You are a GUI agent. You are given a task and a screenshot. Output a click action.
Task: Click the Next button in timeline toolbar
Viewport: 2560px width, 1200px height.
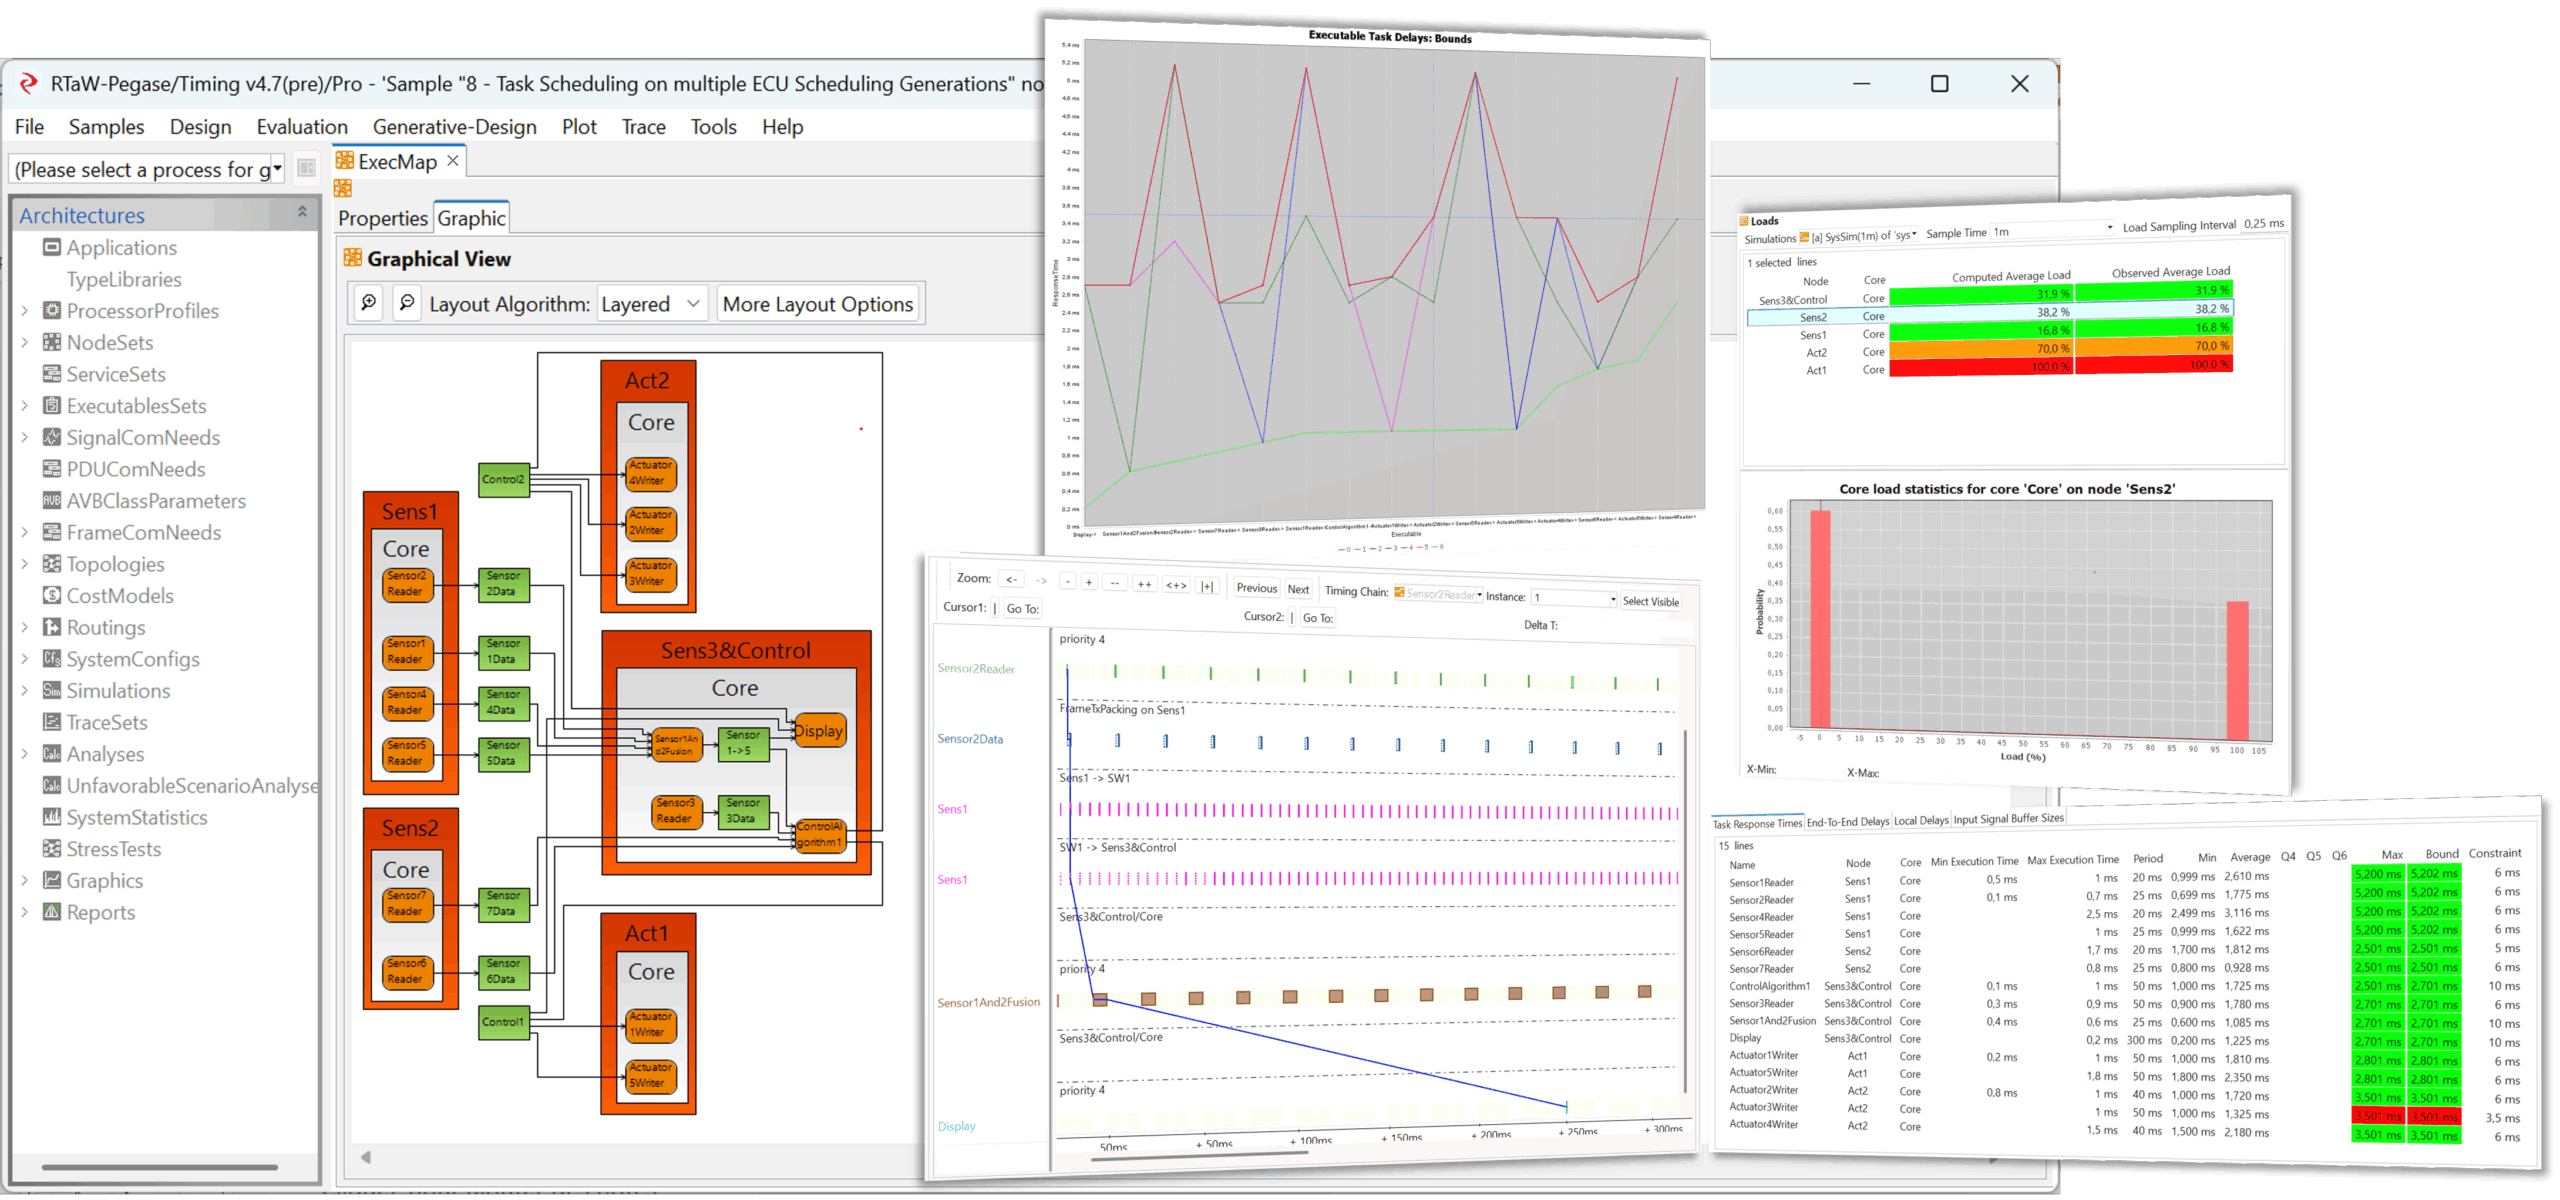click(1298, 589)
